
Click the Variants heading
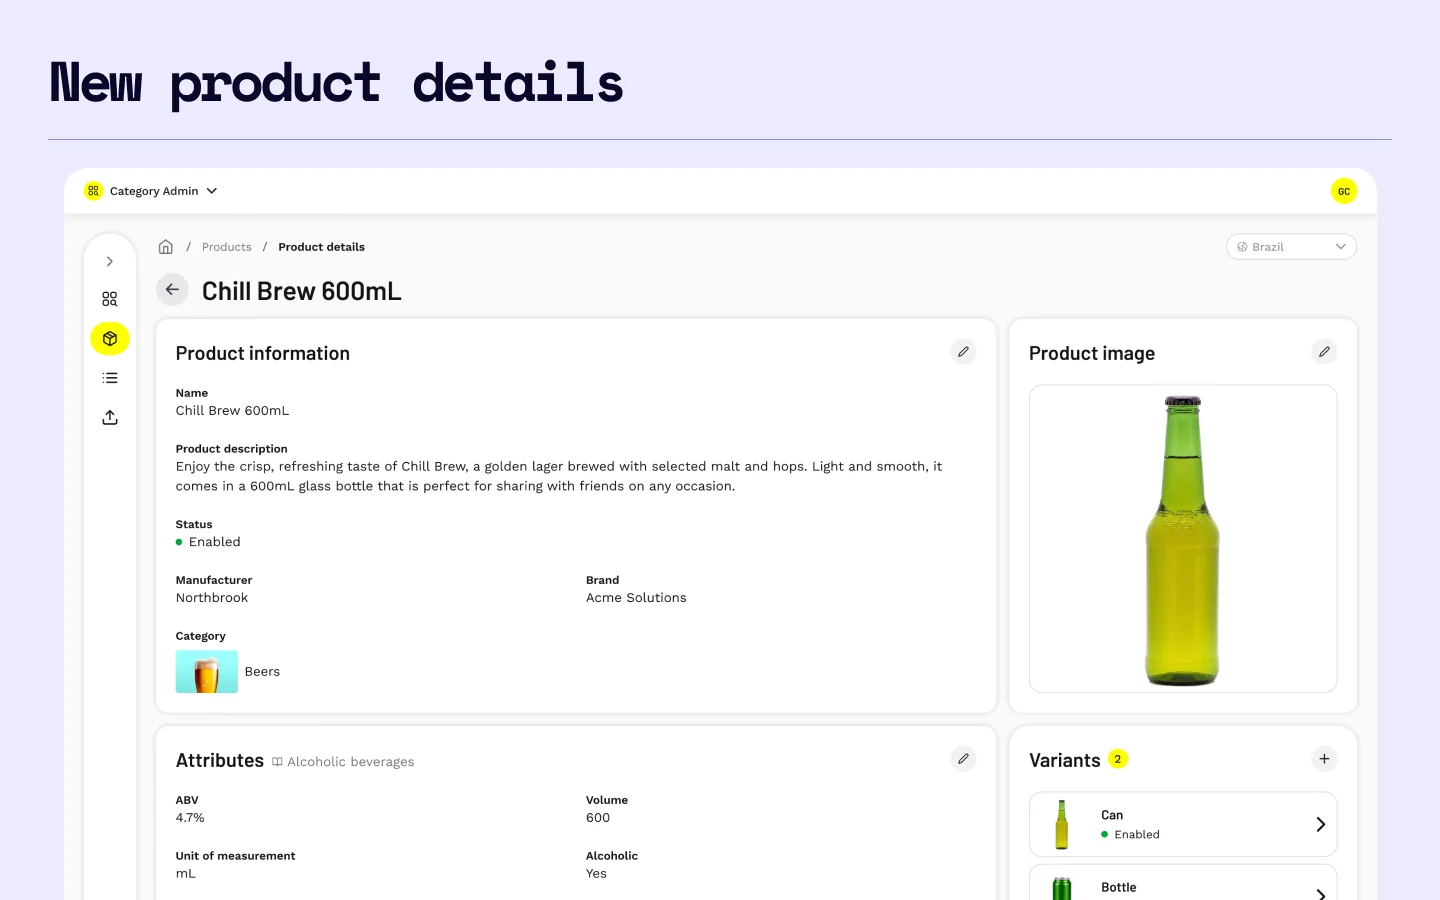(x=1064, y=760)
